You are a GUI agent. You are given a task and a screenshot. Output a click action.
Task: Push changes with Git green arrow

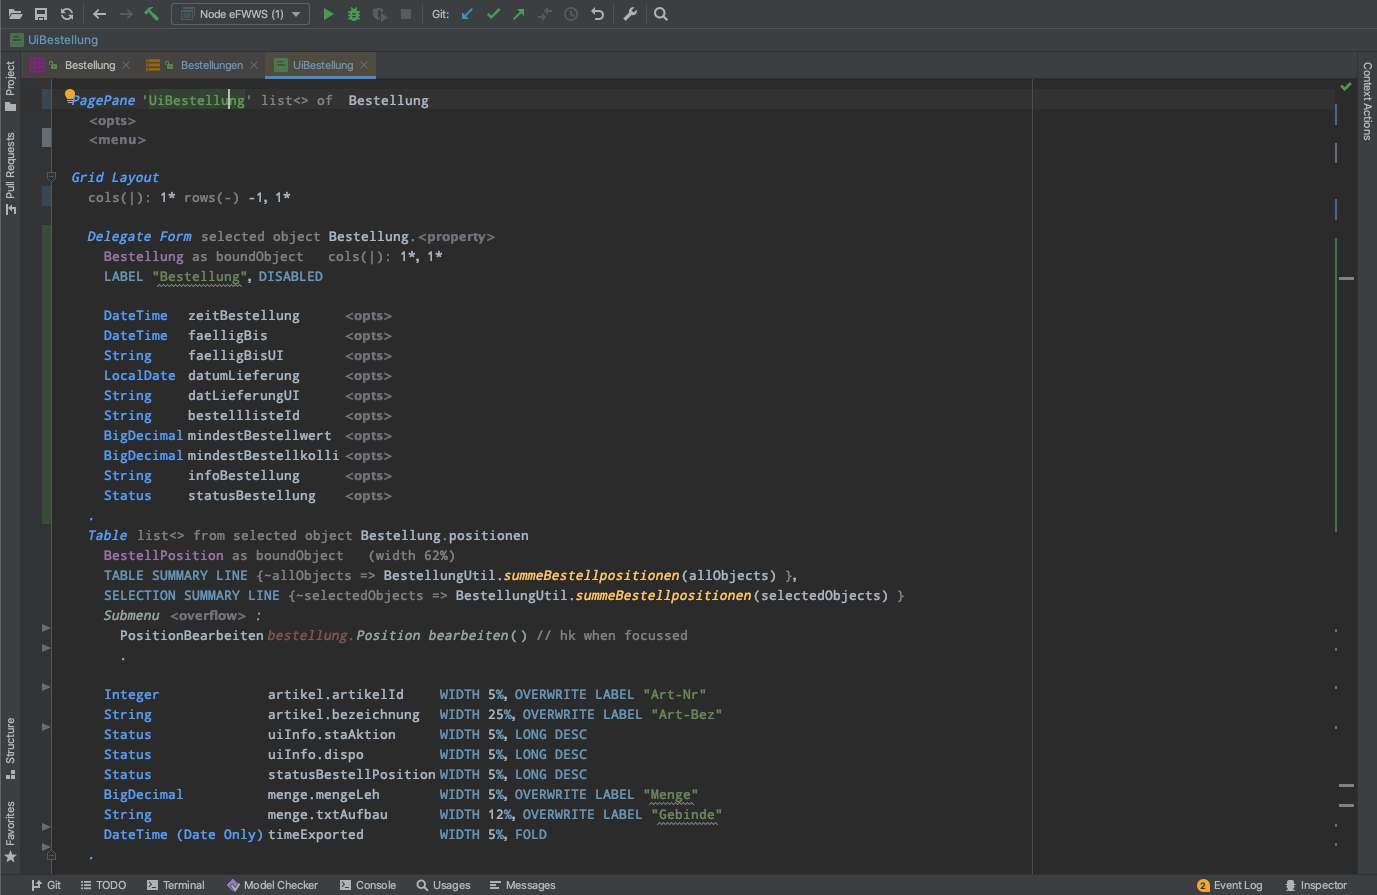[x=518, y=14]
